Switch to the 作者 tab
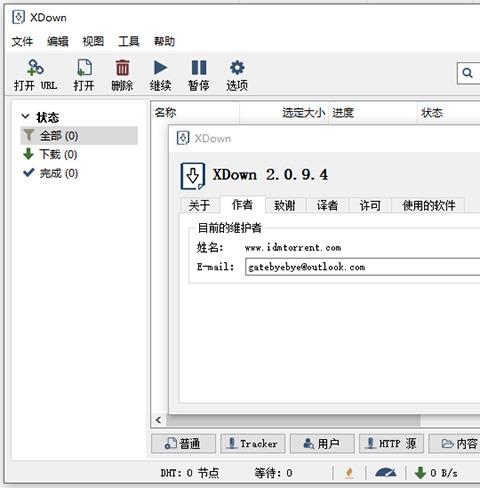Viewport: 480px width, 488px height. pos(242,204)
